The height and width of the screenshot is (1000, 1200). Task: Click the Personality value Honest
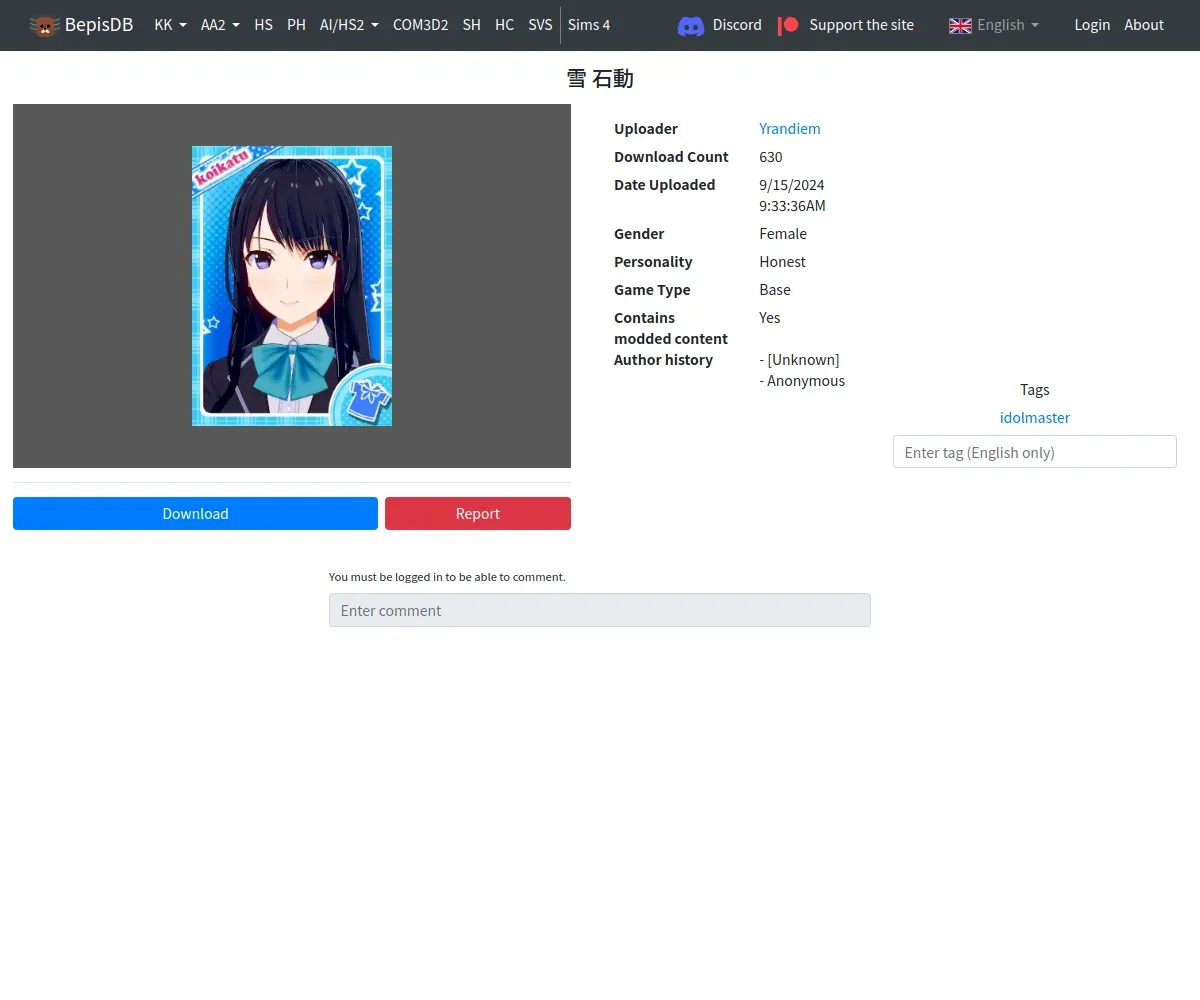[782, 262]
